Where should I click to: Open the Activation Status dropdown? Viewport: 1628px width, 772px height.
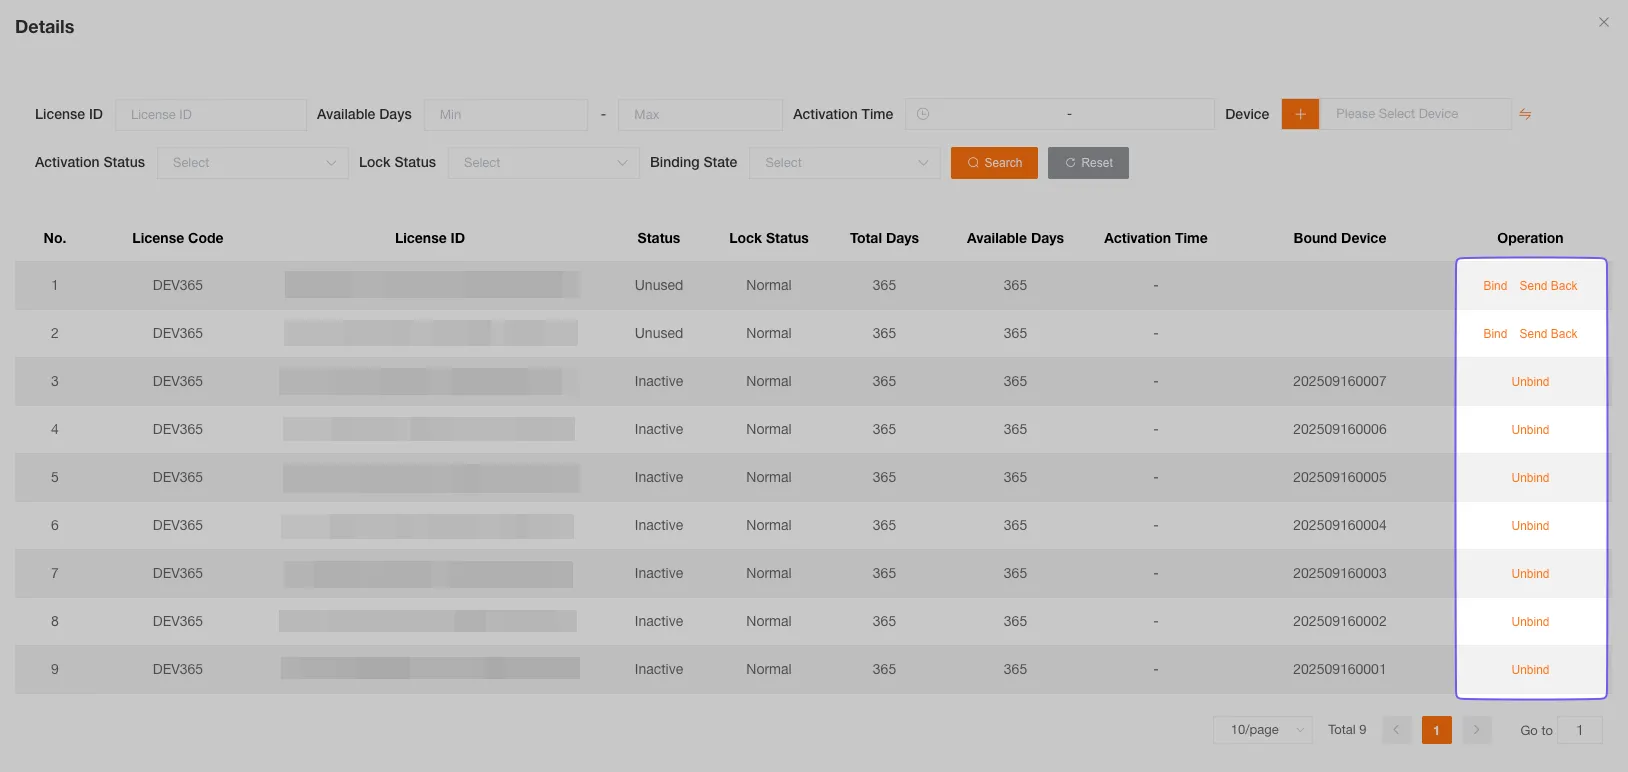252,163
